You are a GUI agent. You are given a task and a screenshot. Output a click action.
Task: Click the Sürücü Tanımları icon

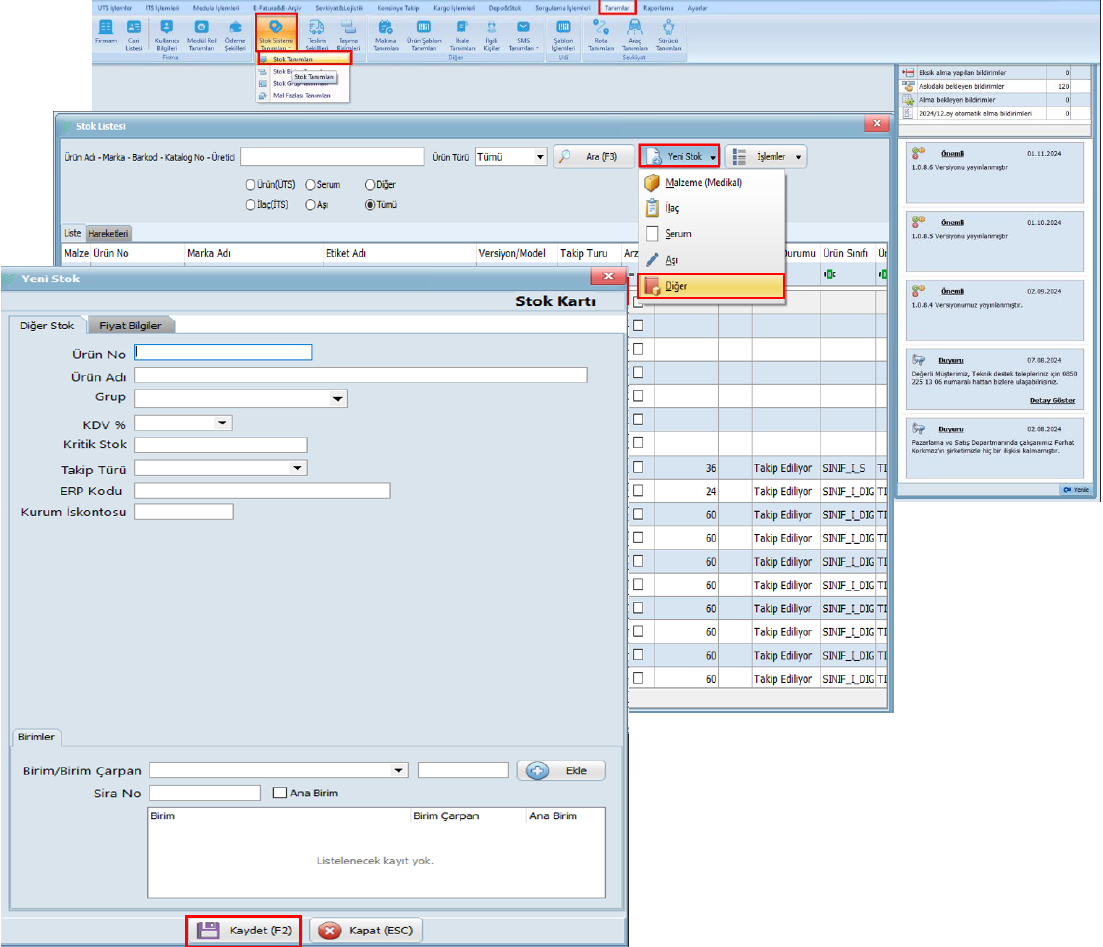[668, 32]
